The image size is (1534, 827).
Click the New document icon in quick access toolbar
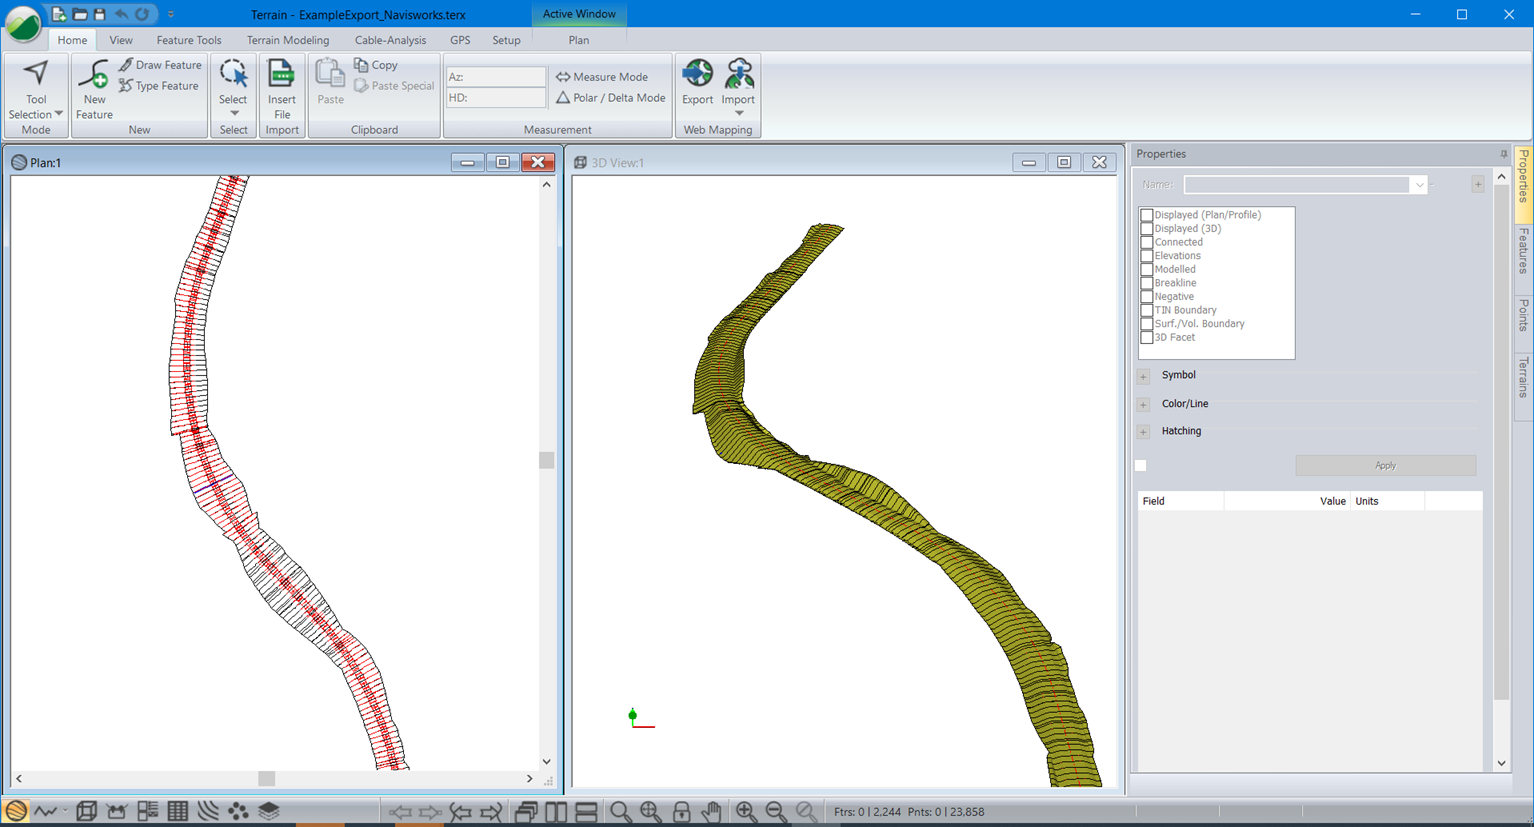[x=59, y=14]
